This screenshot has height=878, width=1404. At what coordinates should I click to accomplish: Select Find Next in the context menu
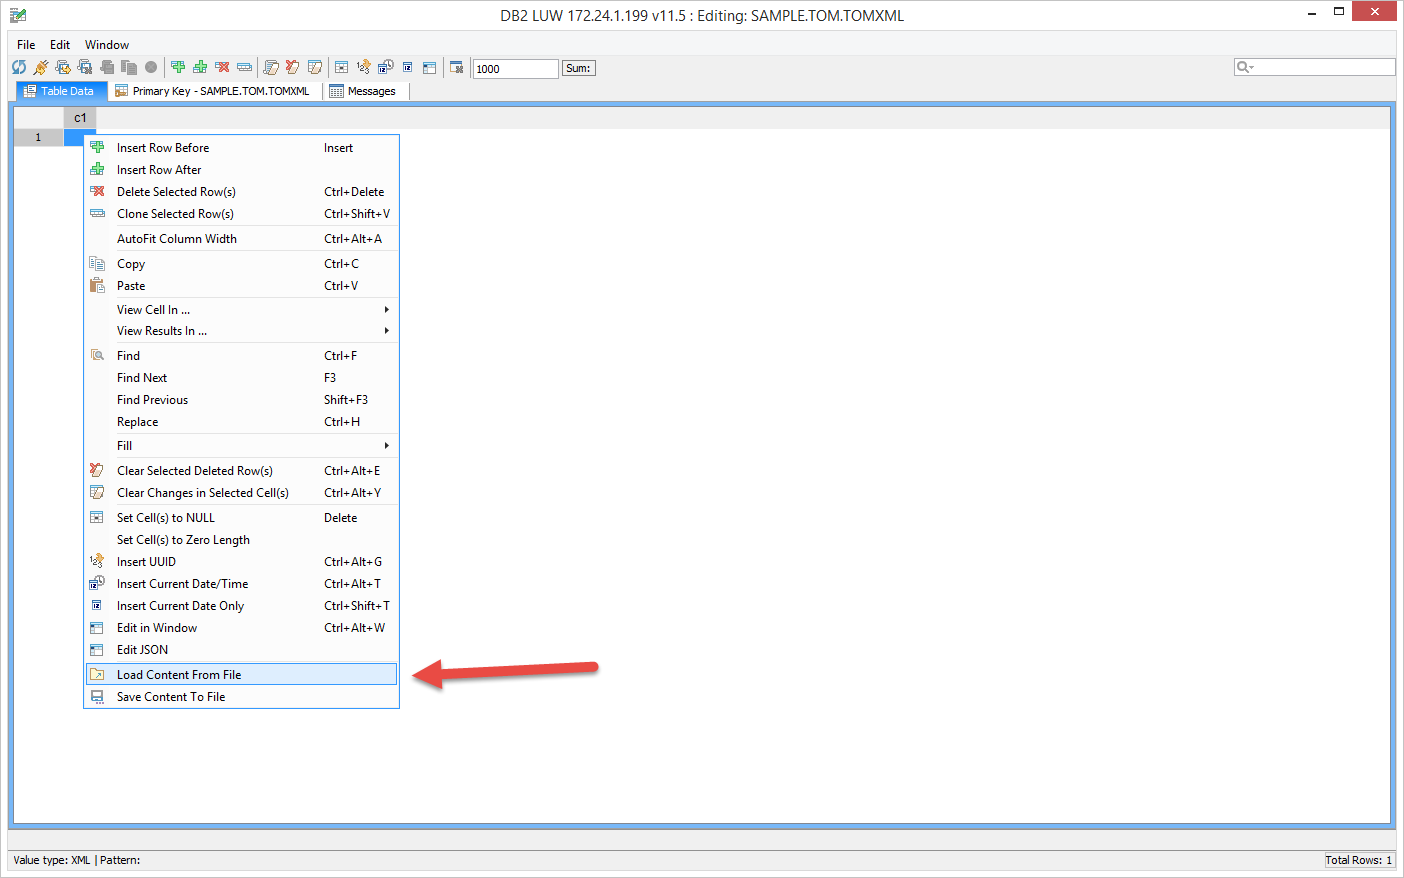pos(242,378)
